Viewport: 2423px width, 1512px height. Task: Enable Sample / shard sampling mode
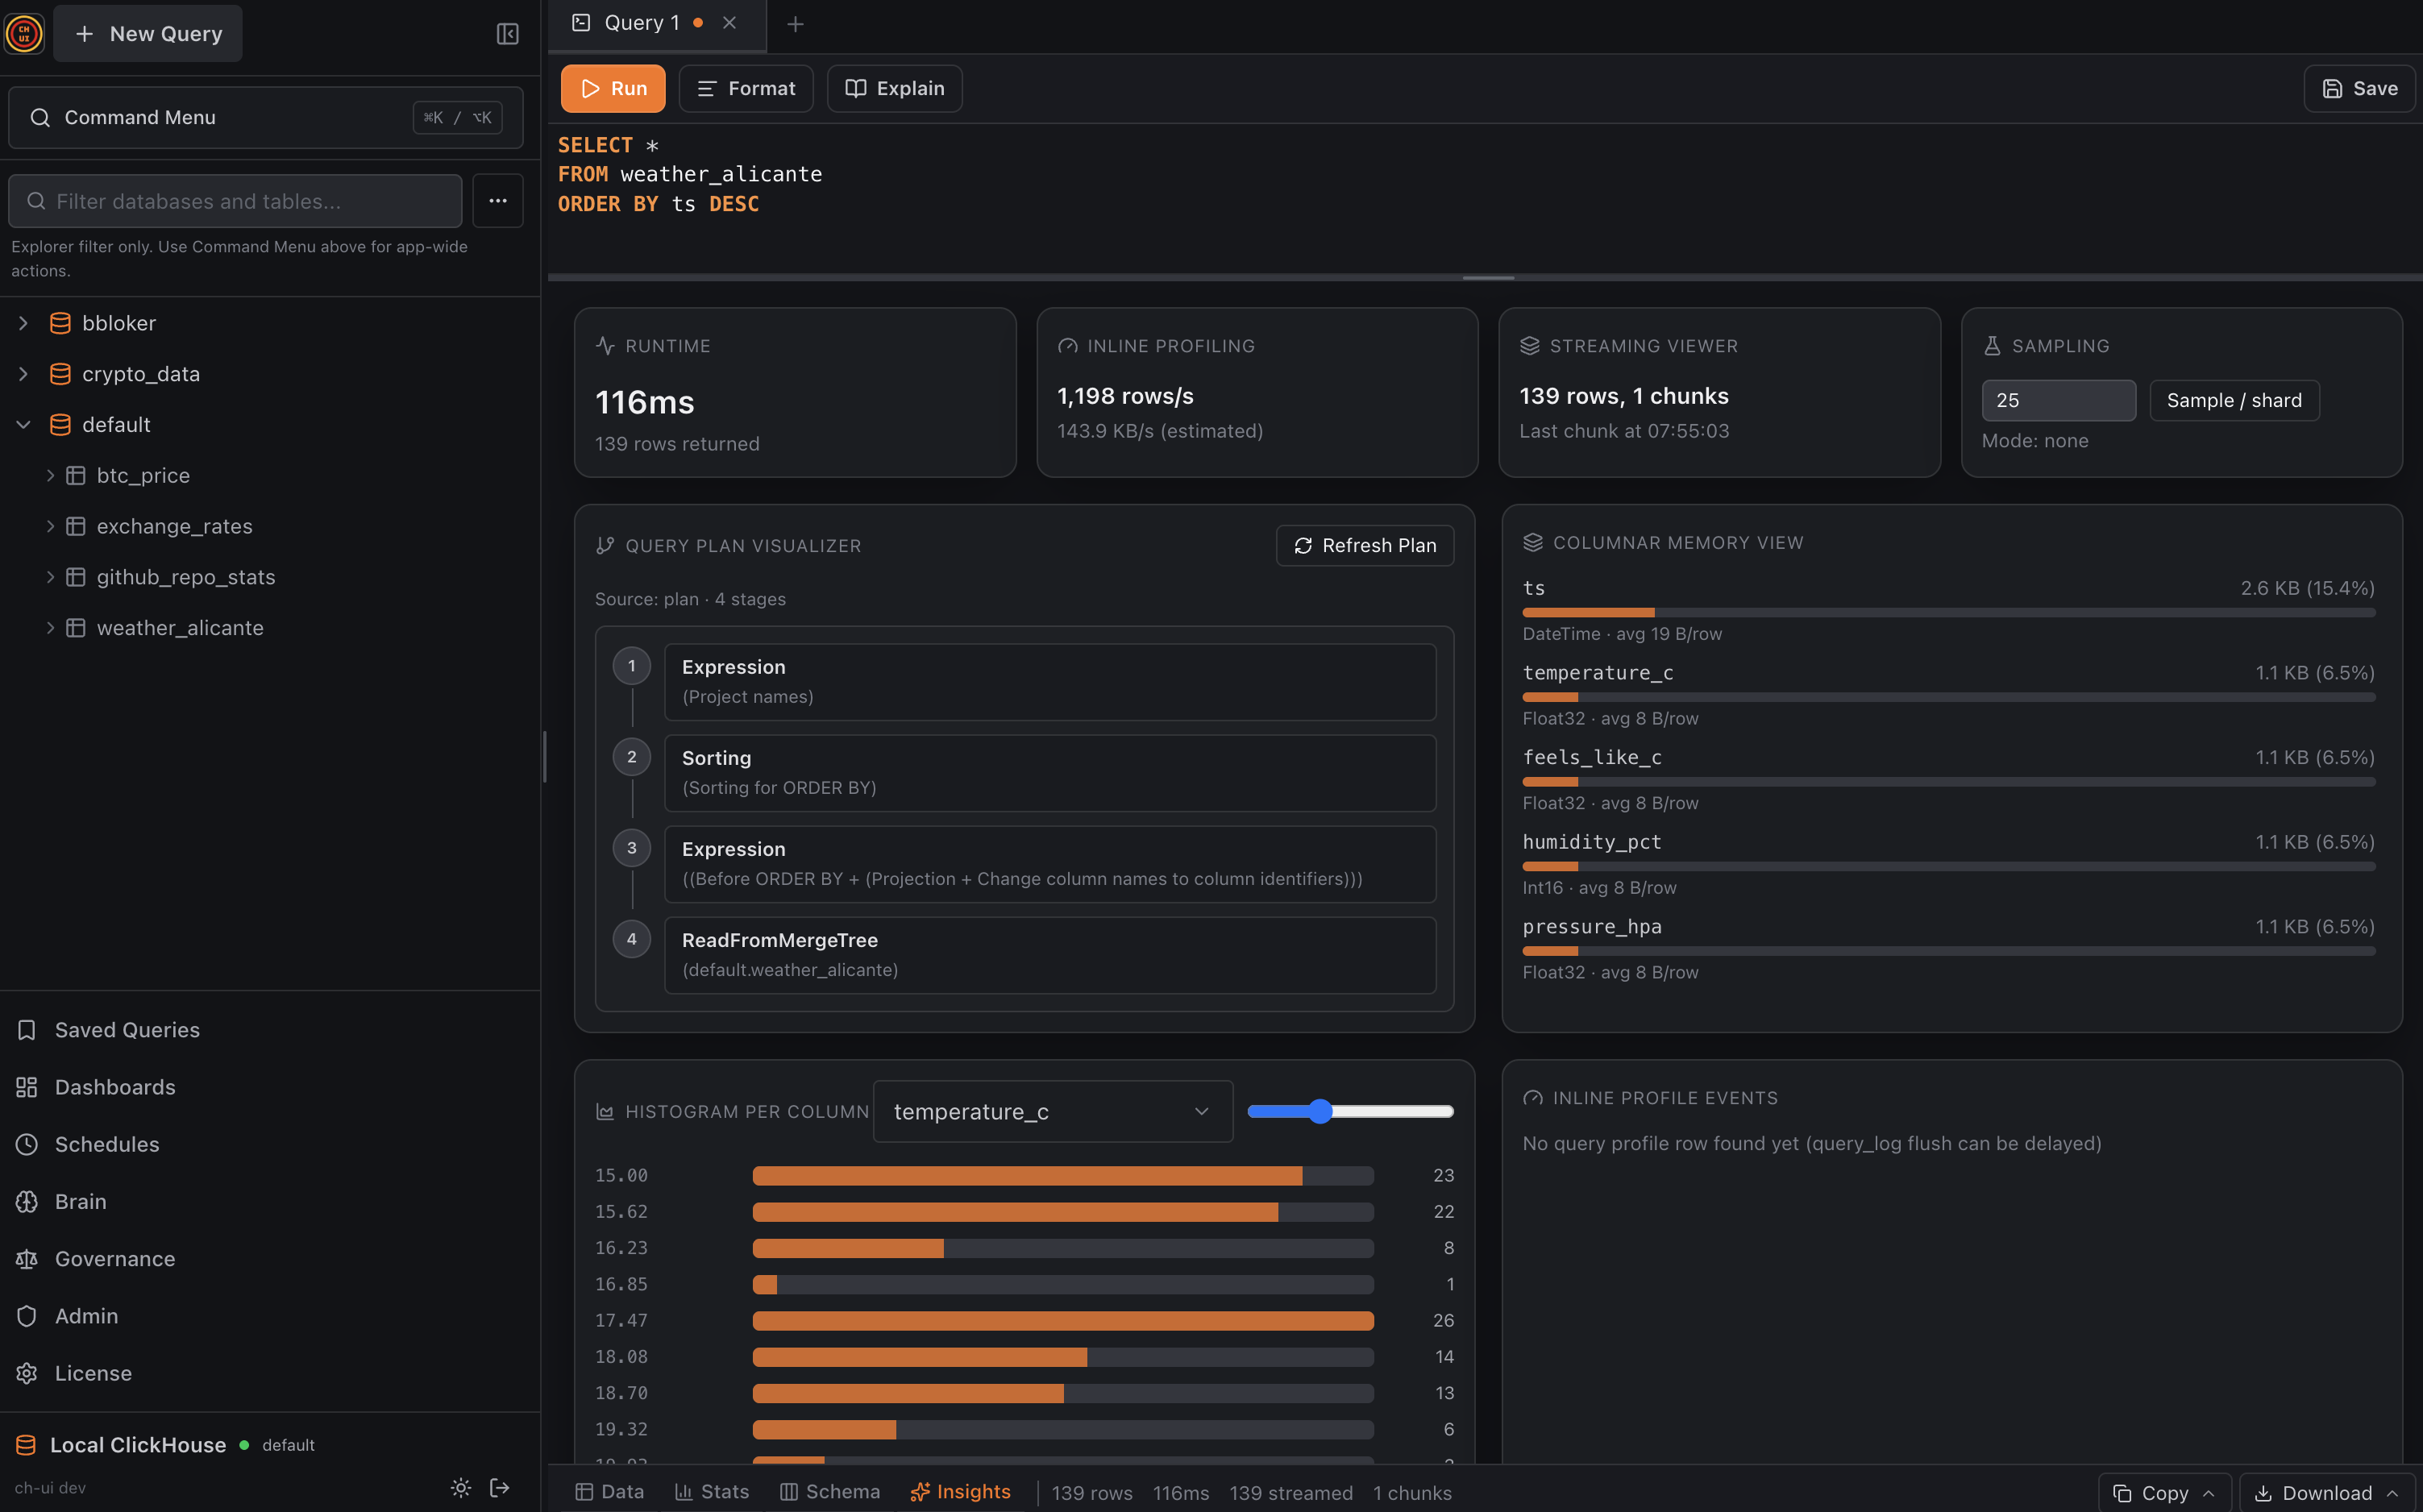pyautogui.click(x=2234, y=400)
